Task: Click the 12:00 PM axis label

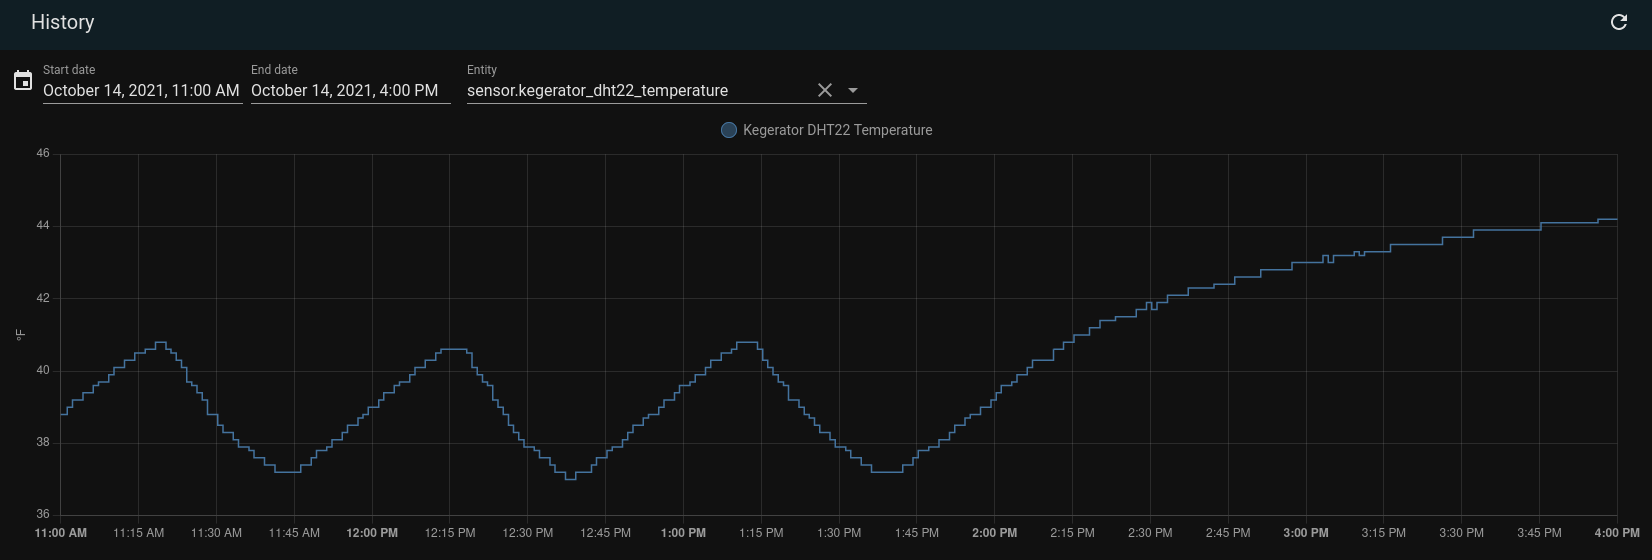Action: 372,533
